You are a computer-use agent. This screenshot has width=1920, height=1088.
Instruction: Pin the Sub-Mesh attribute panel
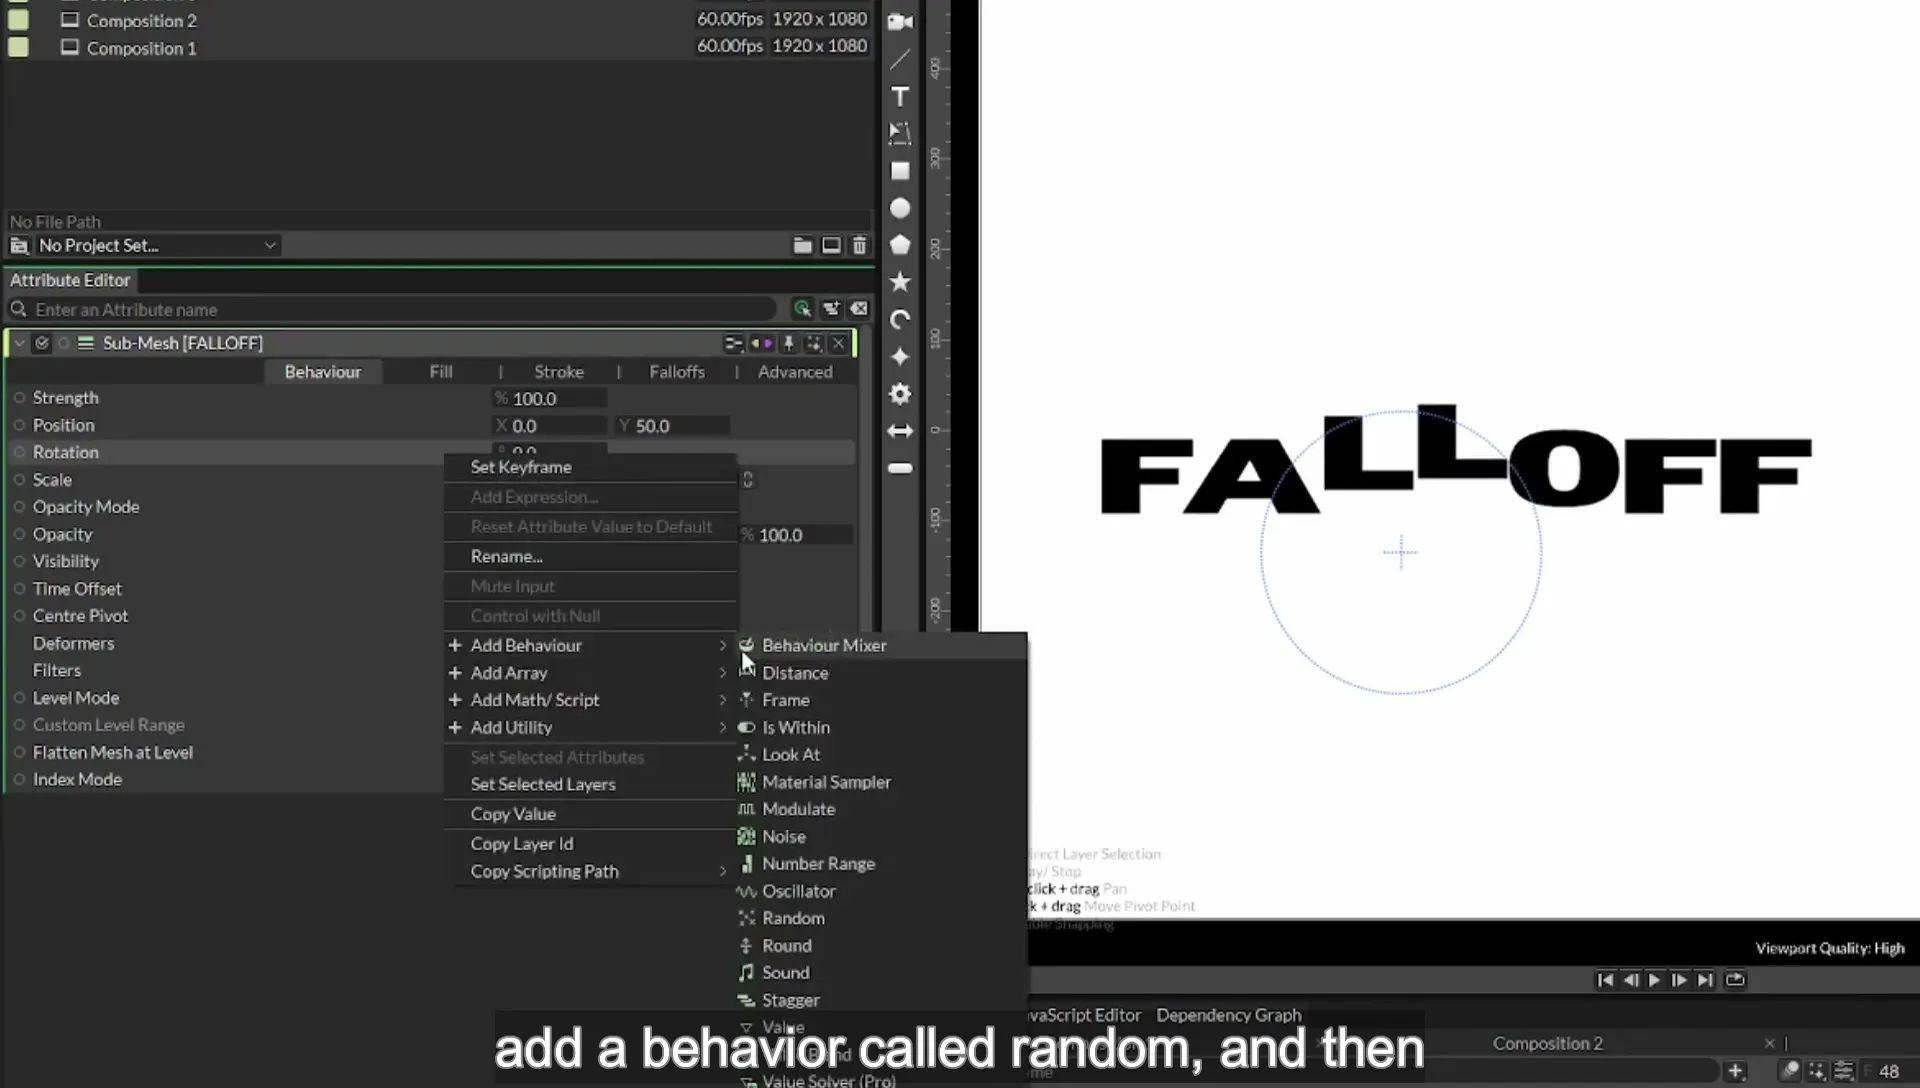click(788, 344)
